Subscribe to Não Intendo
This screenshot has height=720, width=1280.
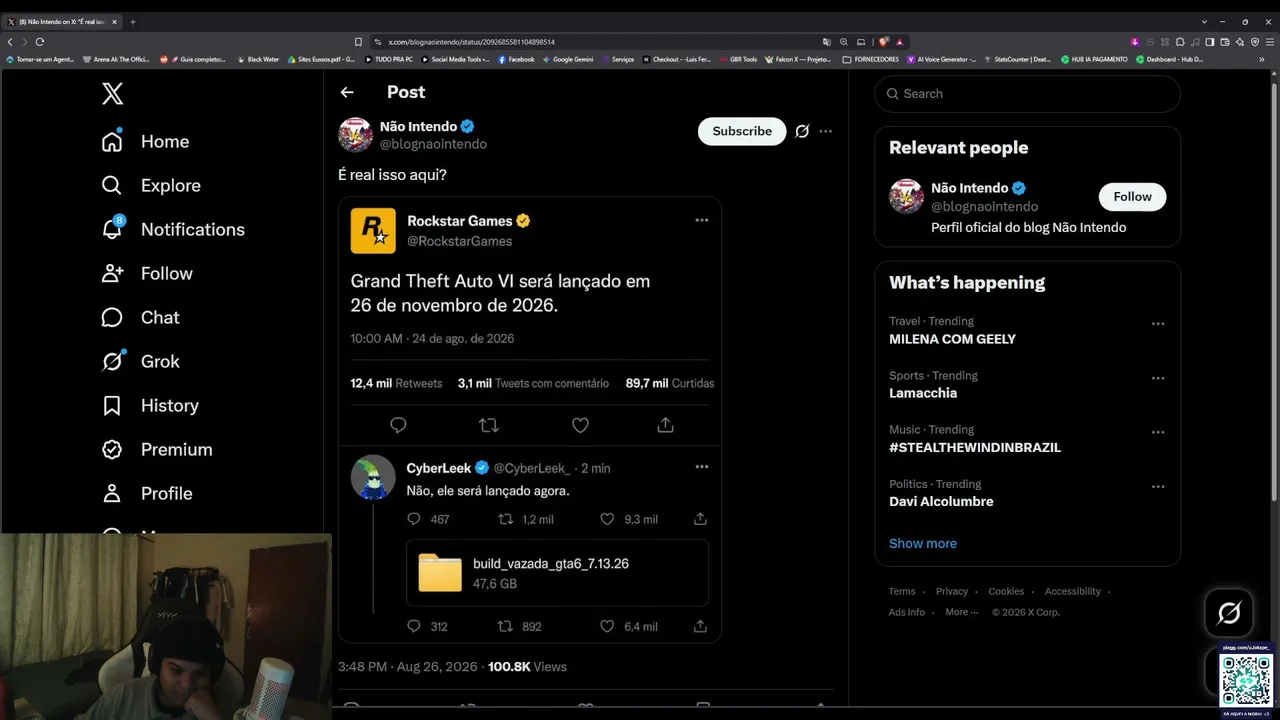[742, 131]
